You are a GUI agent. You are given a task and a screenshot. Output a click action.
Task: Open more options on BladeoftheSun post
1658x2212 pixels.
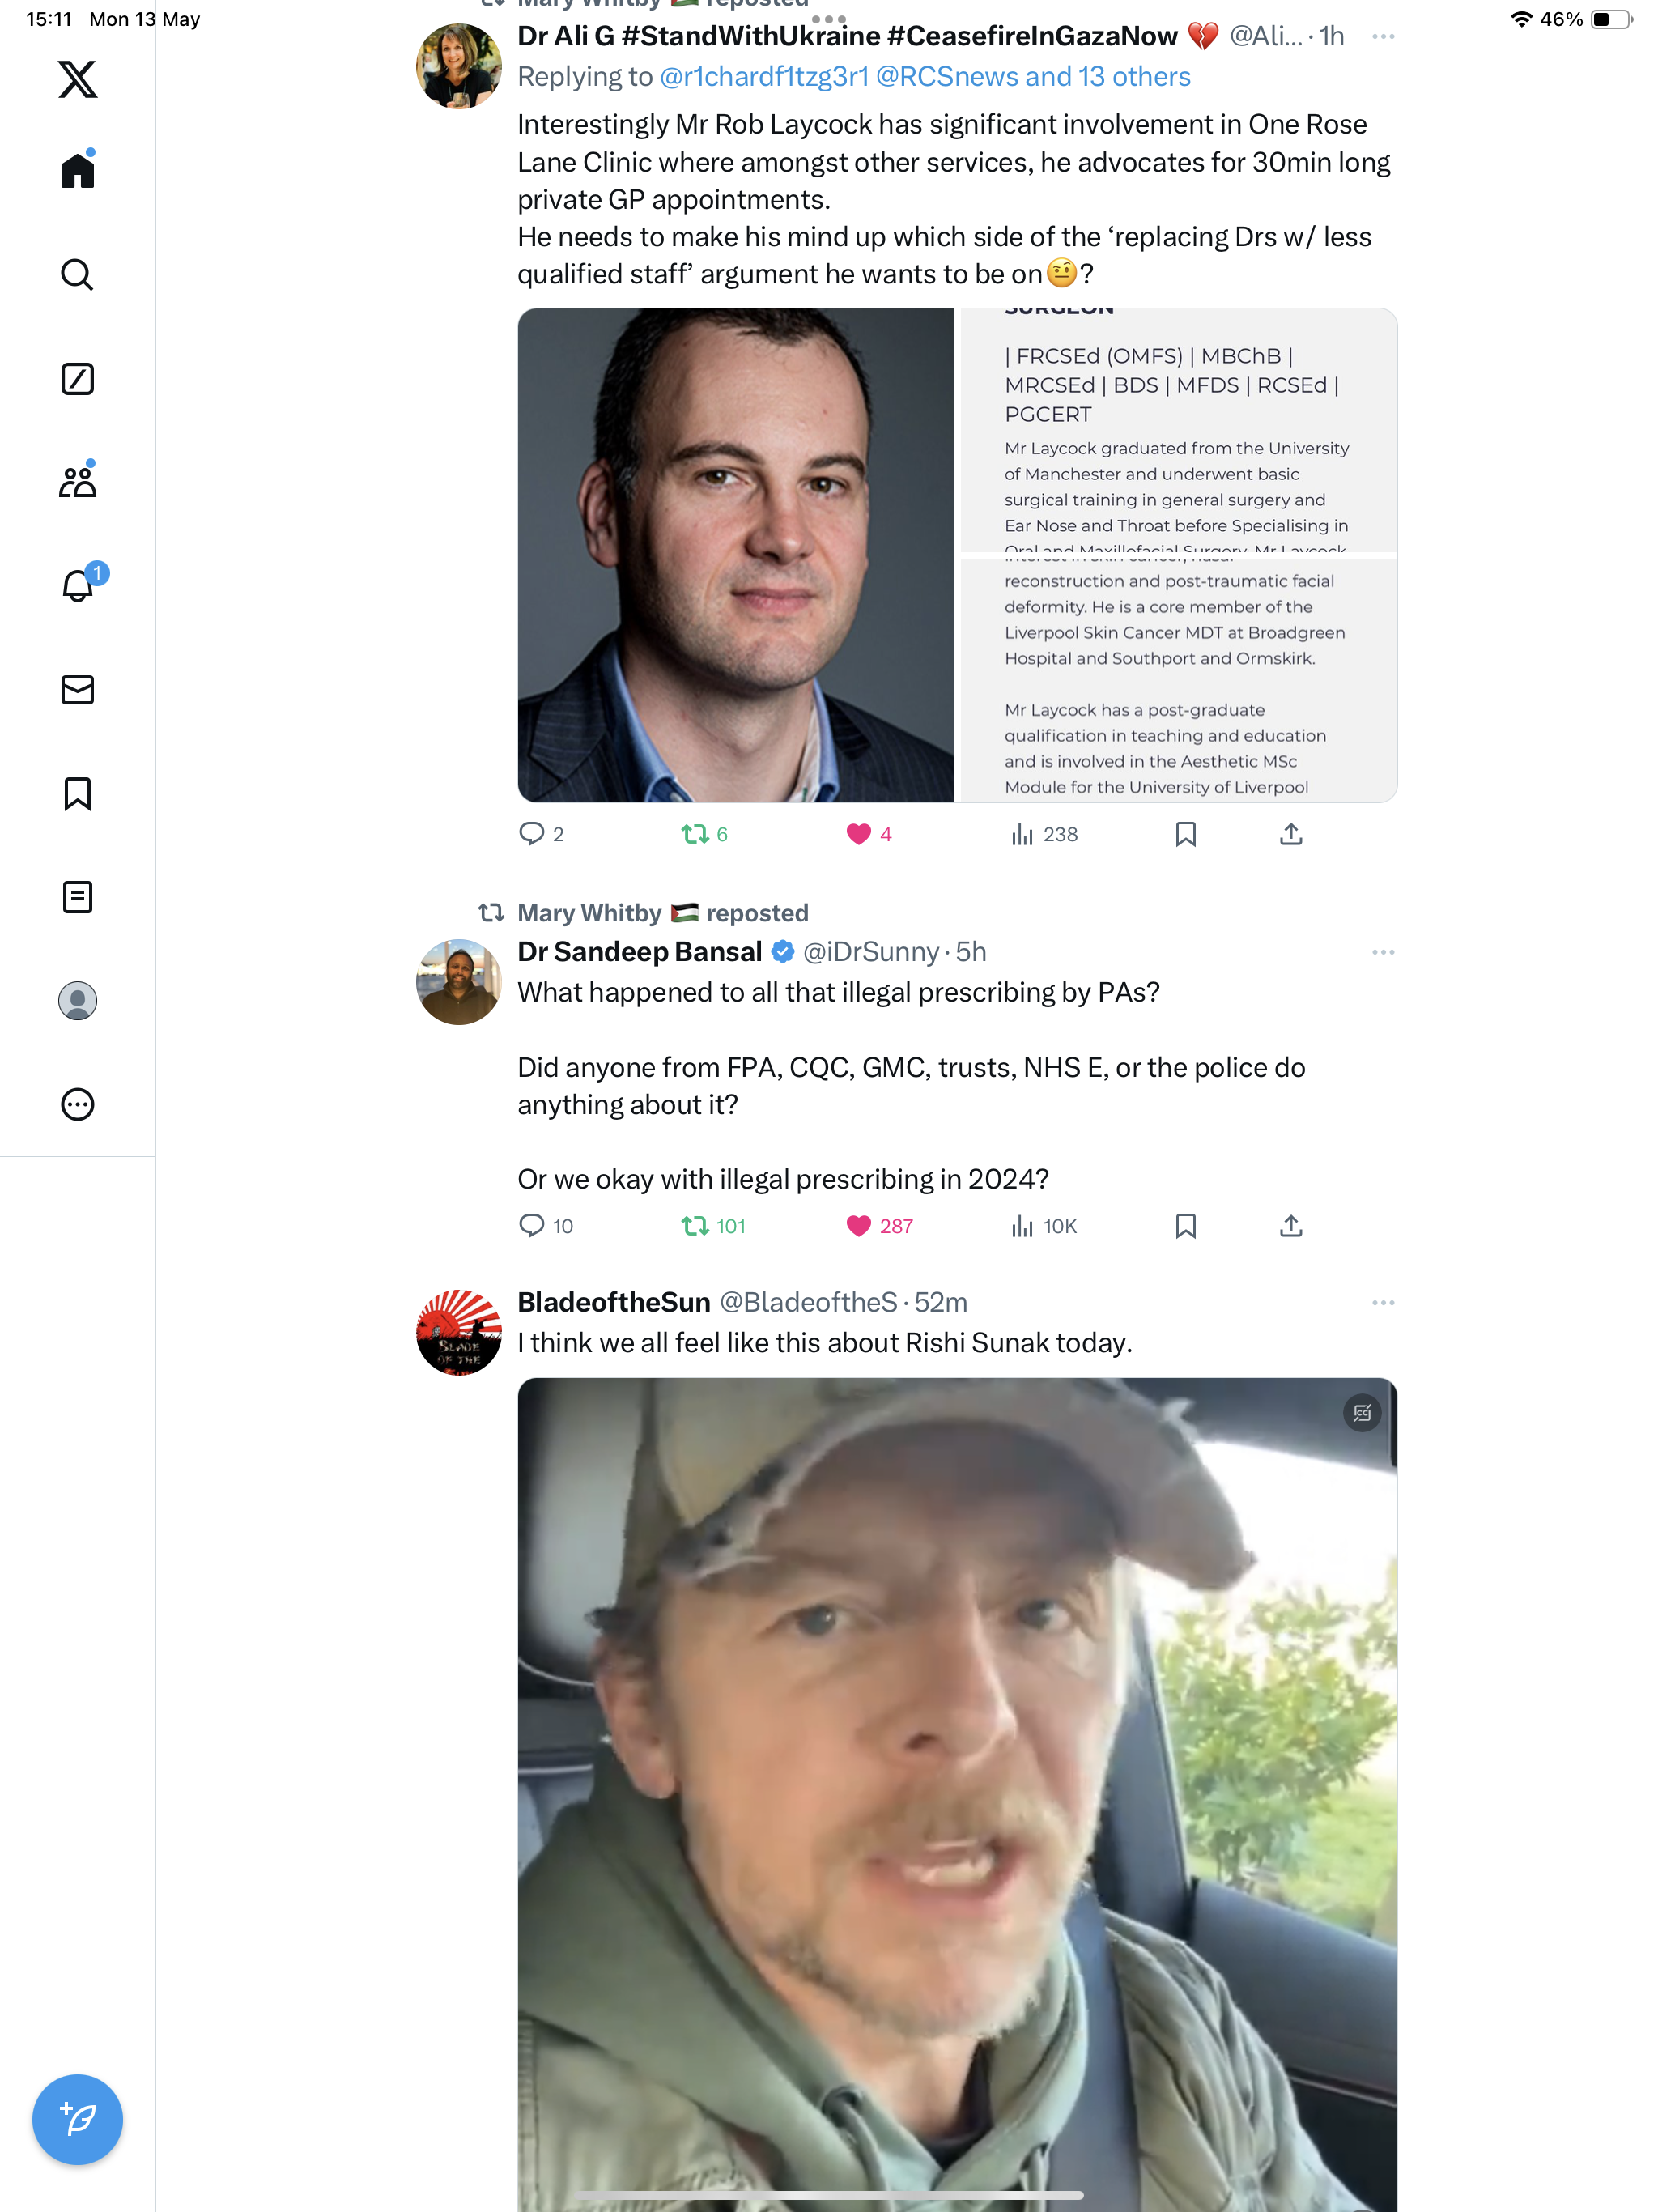[x=1383, y=1303]
